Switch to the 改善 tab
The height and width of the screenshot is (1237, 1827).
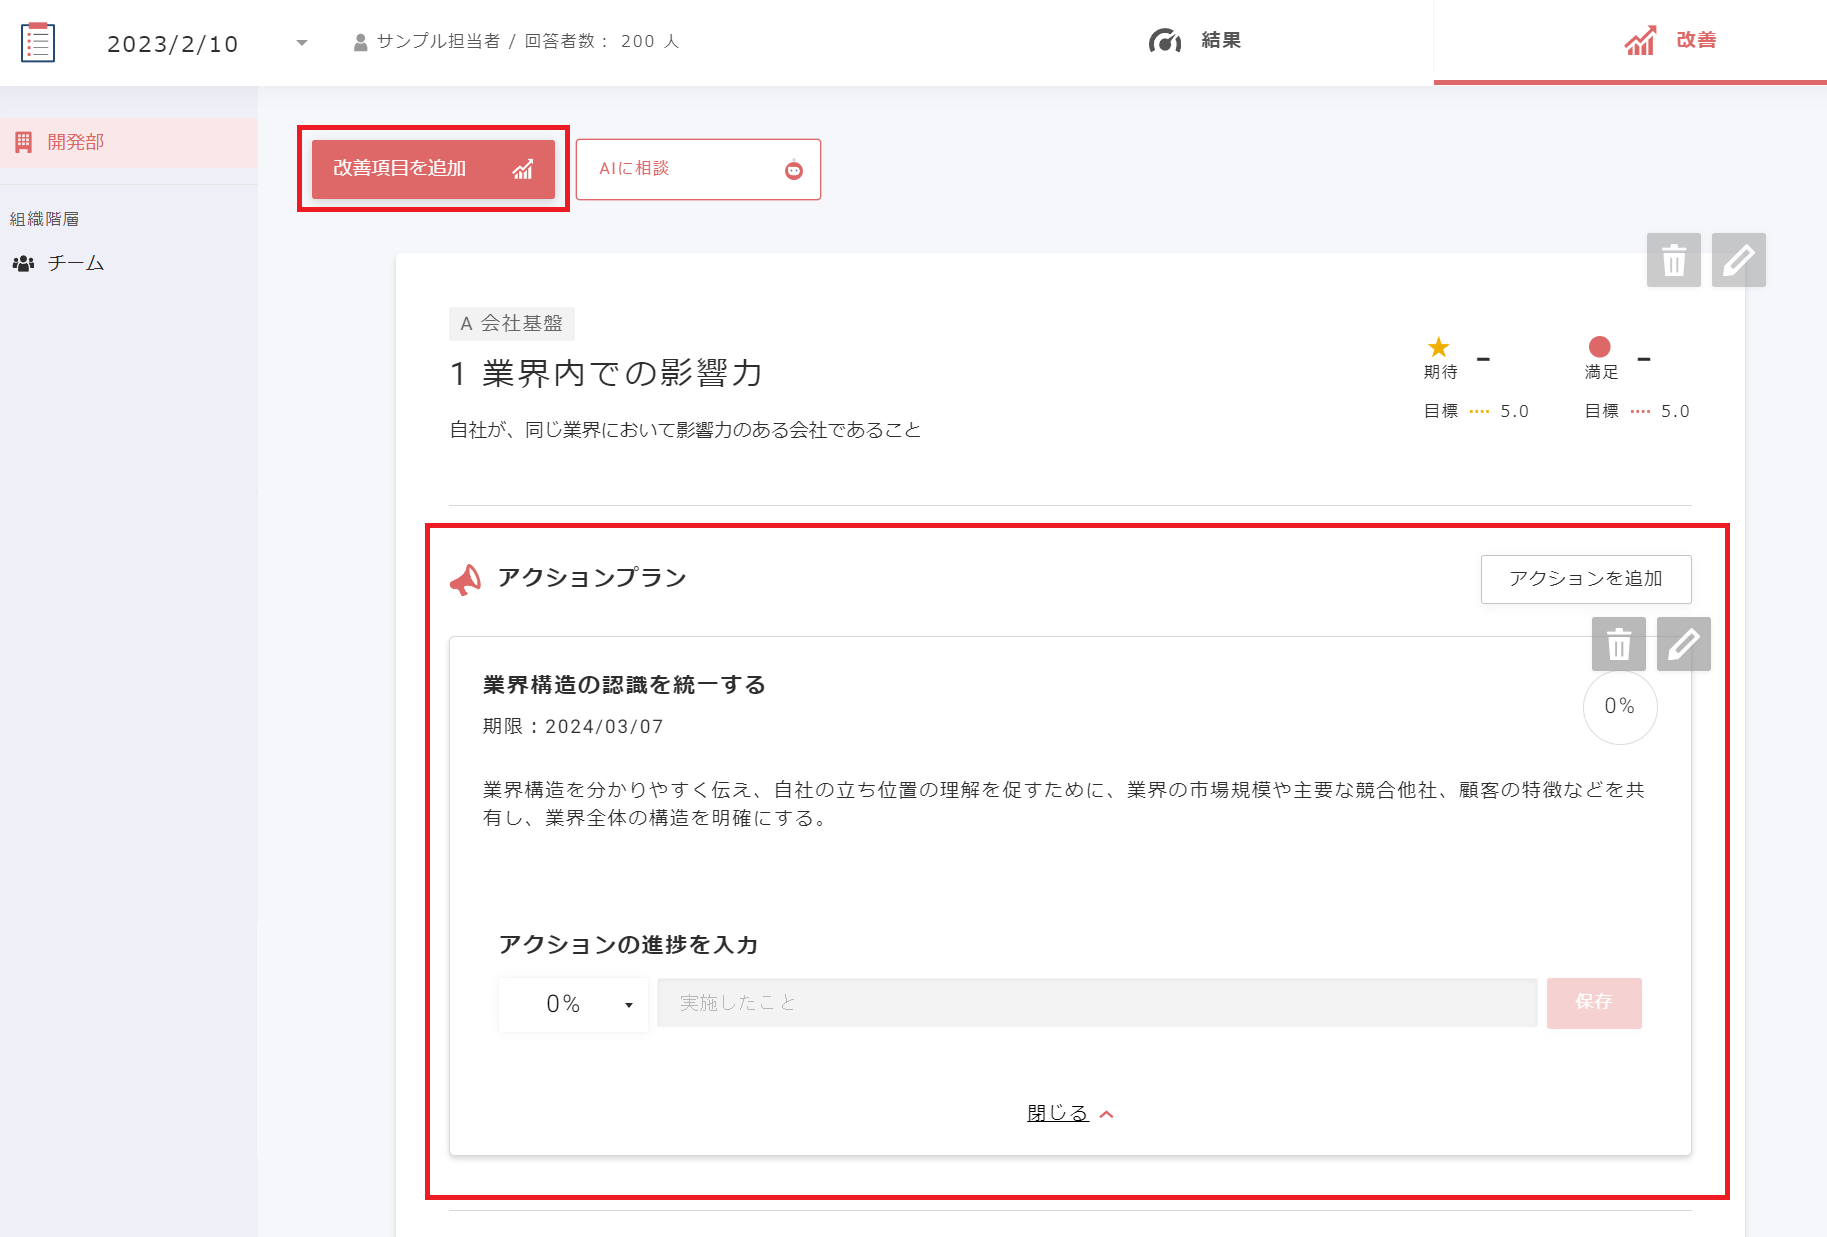[1670, 41]
